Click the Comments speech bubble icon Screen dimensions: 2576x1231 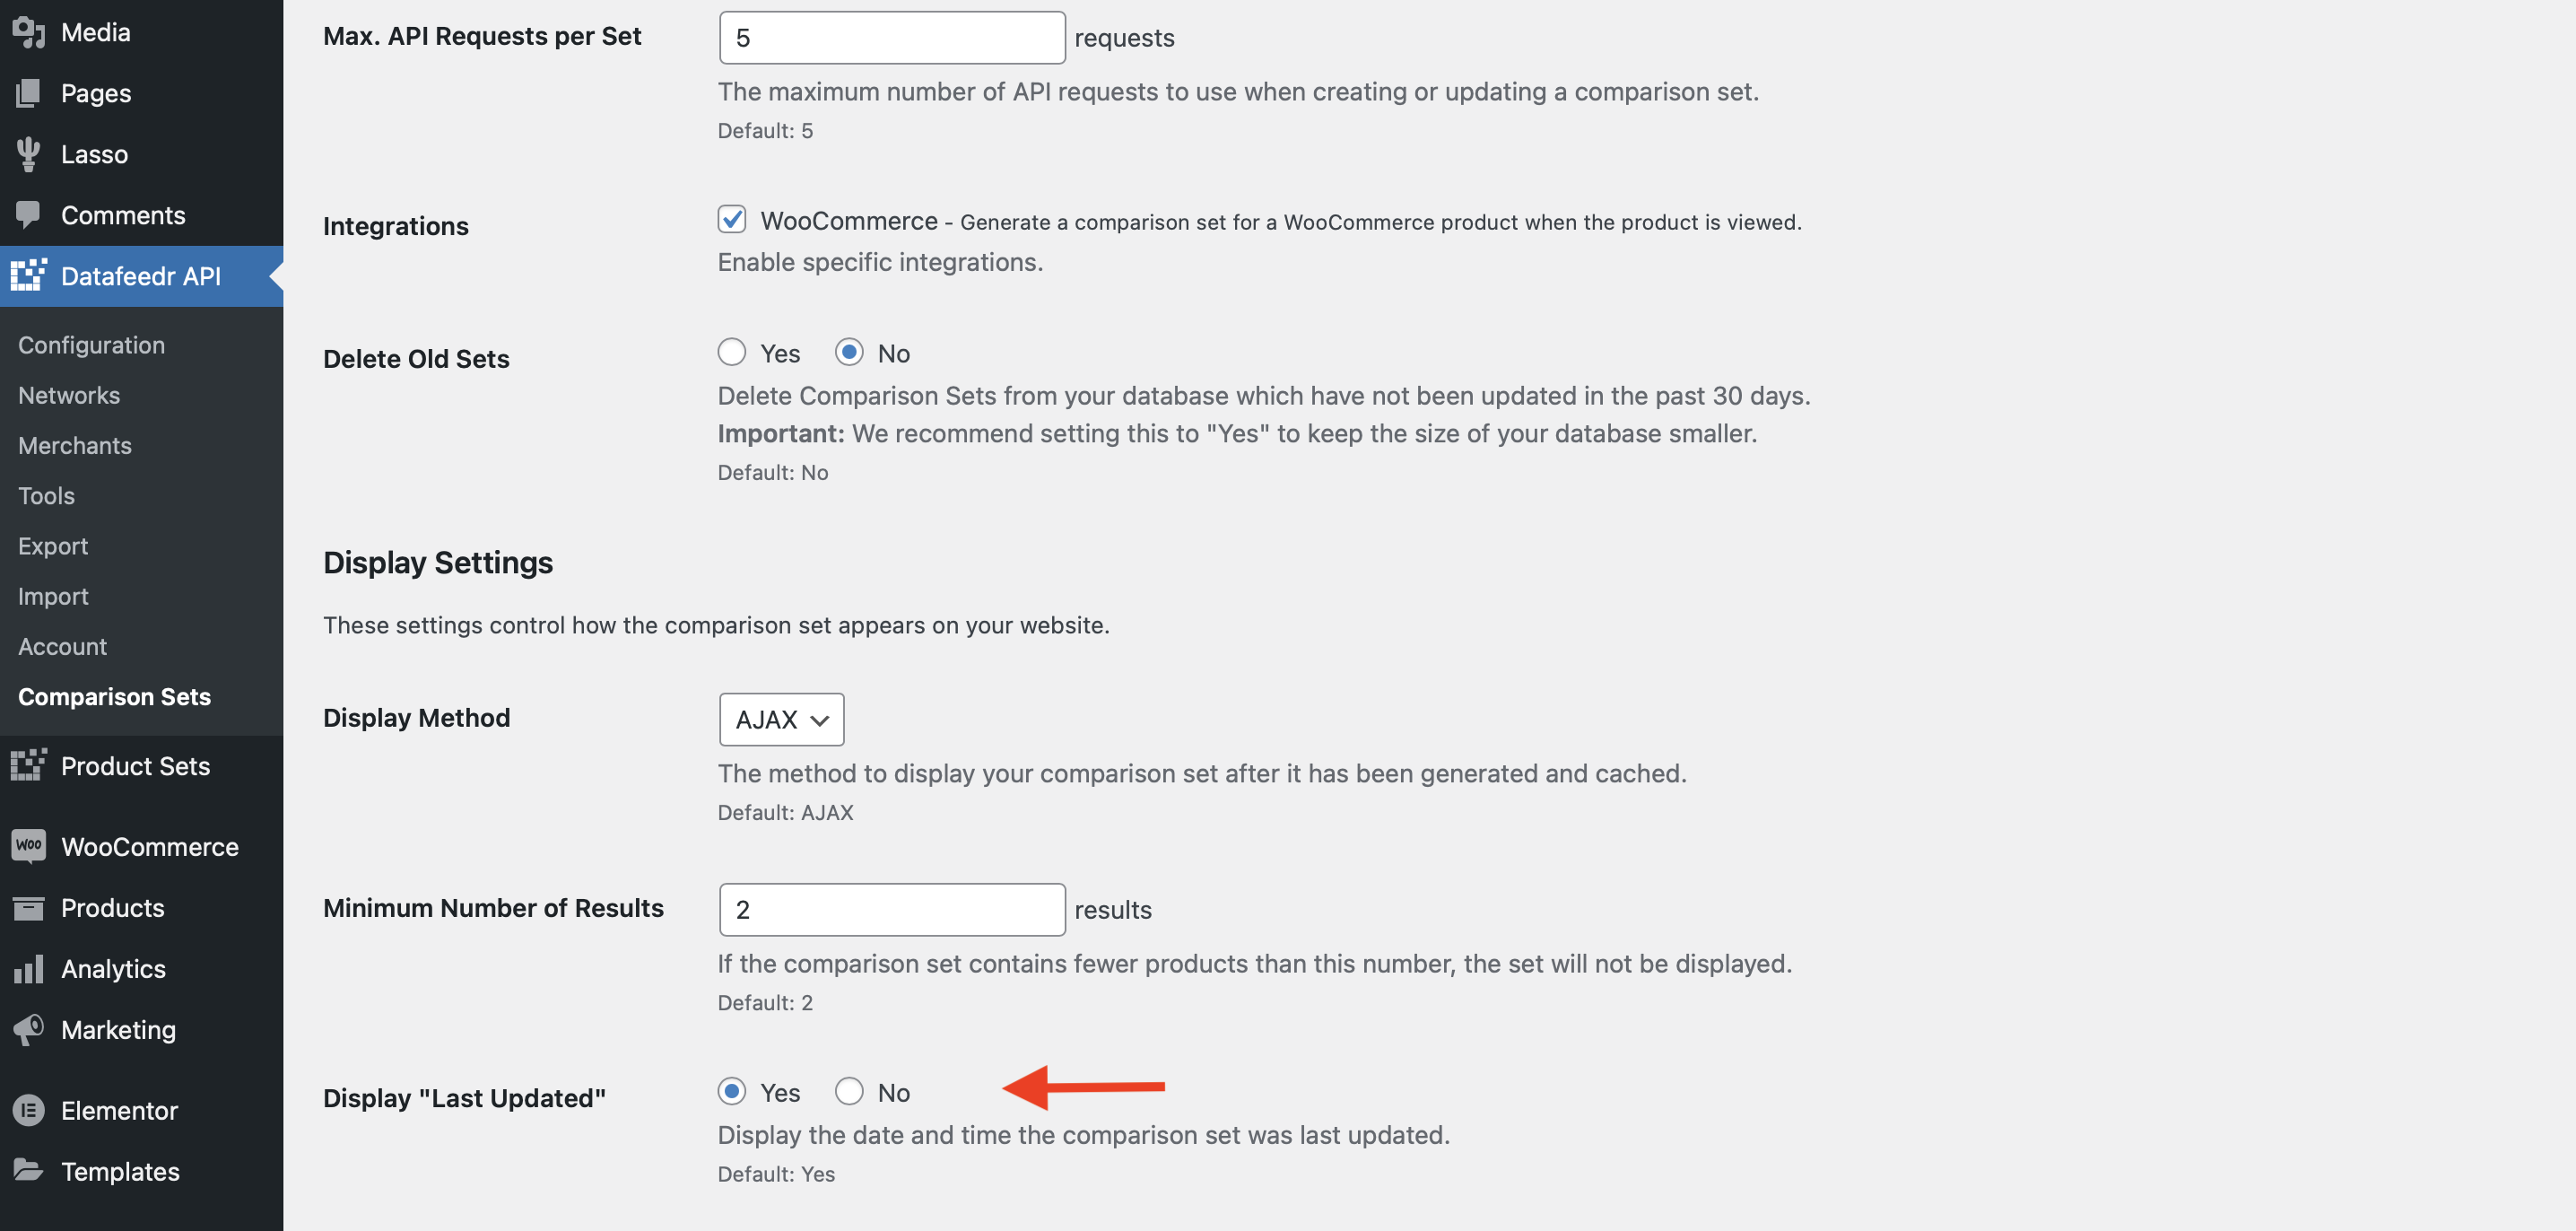point(29,215)
